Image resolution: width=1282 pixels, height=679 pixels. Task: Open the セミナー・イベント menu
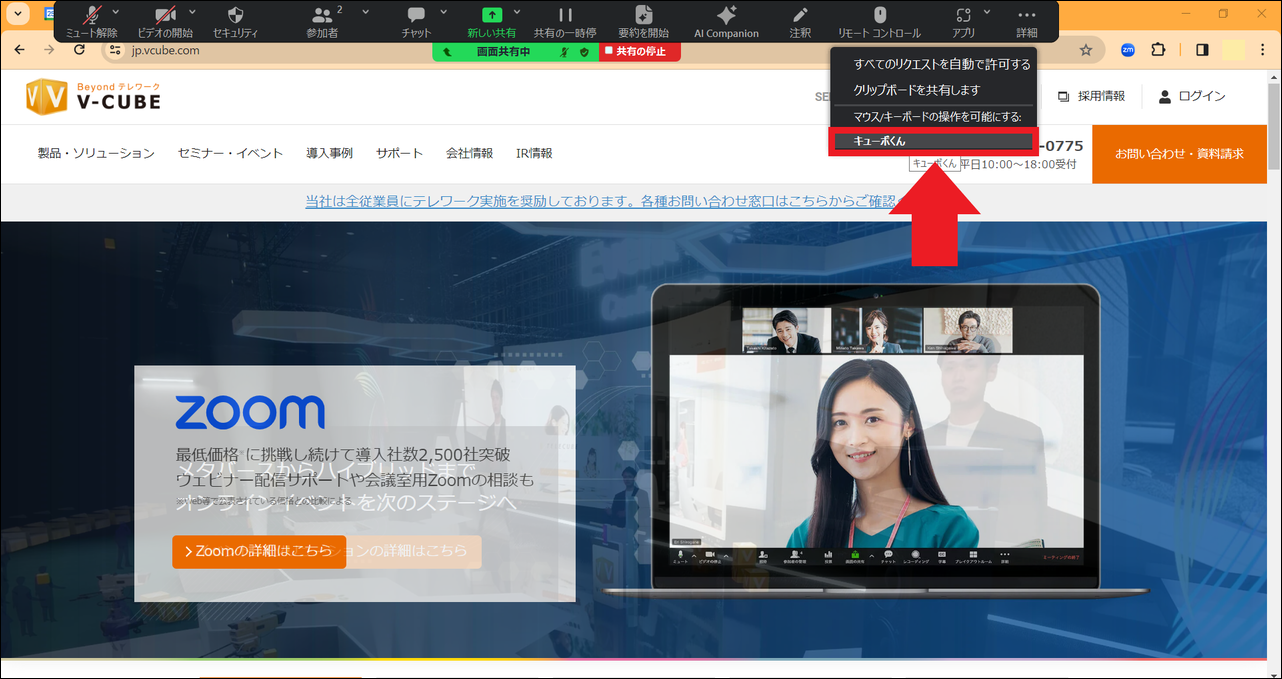[x=230, y=153]
